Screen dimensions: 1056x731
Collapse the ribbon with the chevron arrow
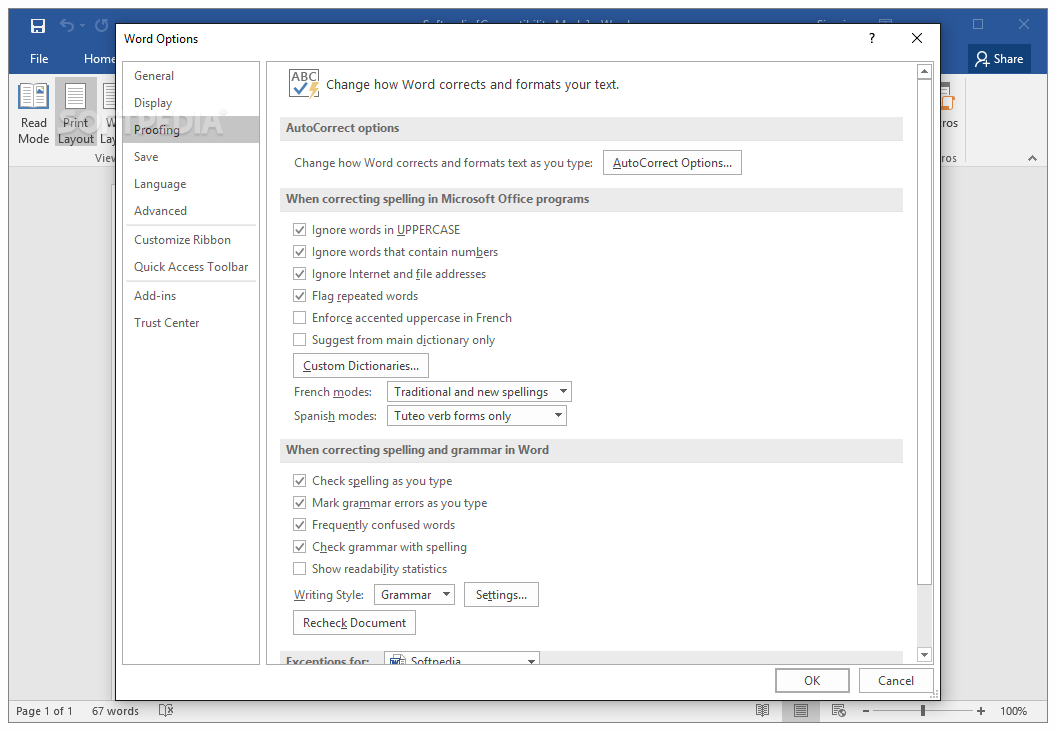(1032, 158)
